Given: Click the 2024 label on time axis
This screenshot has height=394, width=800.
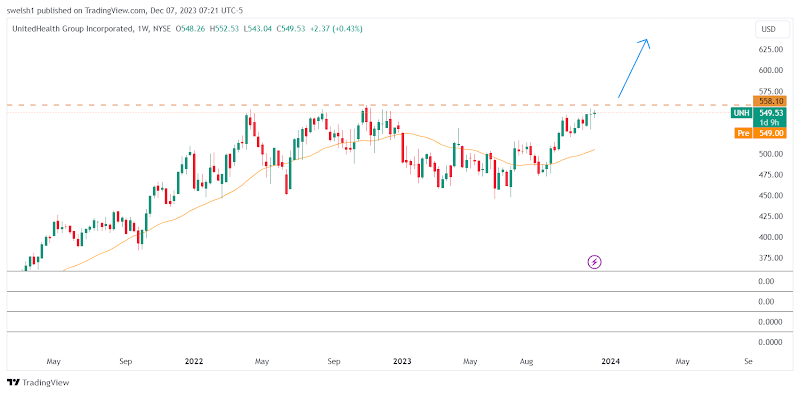Looking at the screenshot, I should coord(611,361).
